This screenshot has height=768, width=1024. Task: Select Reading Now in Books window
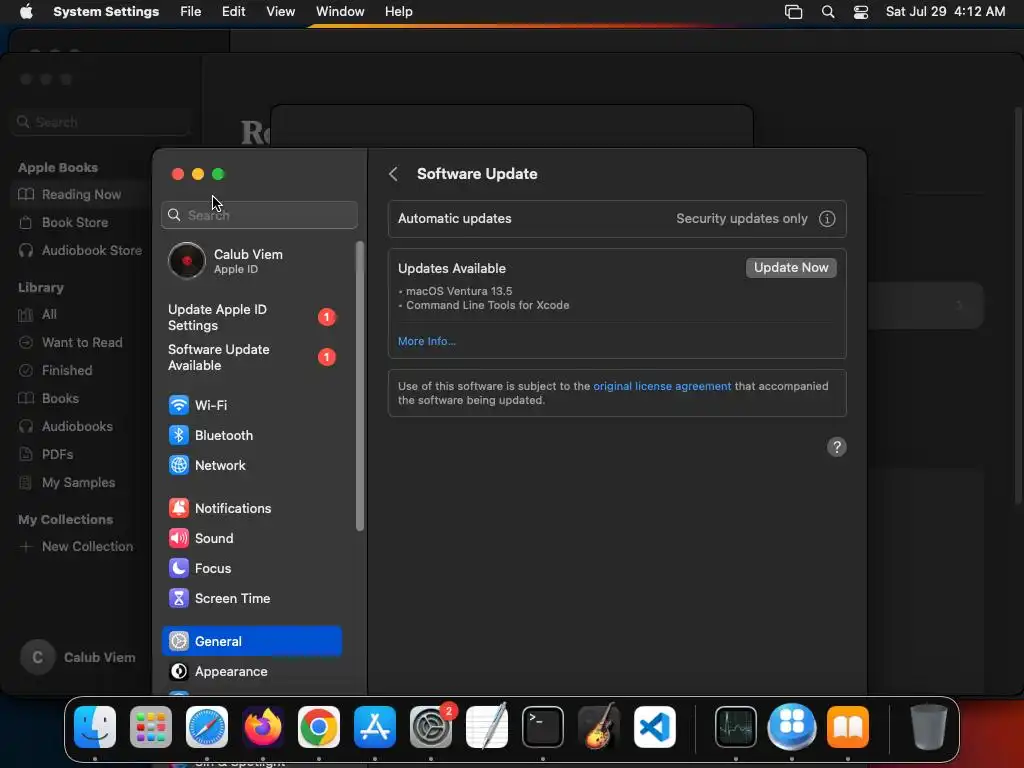pos(80,195)
